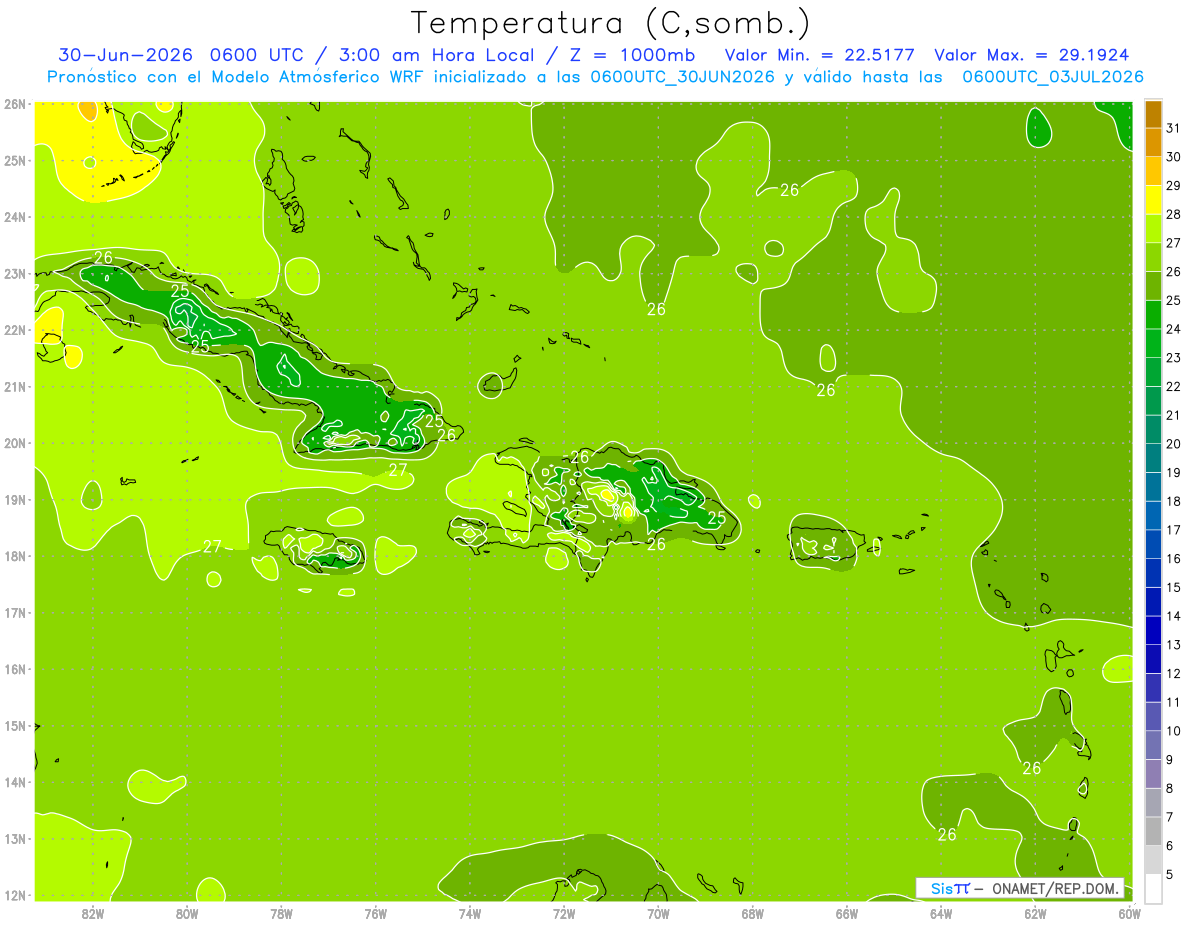Click the '17N' latitude axis label
Screen dimensions: 1200x927
click(14, 612)
